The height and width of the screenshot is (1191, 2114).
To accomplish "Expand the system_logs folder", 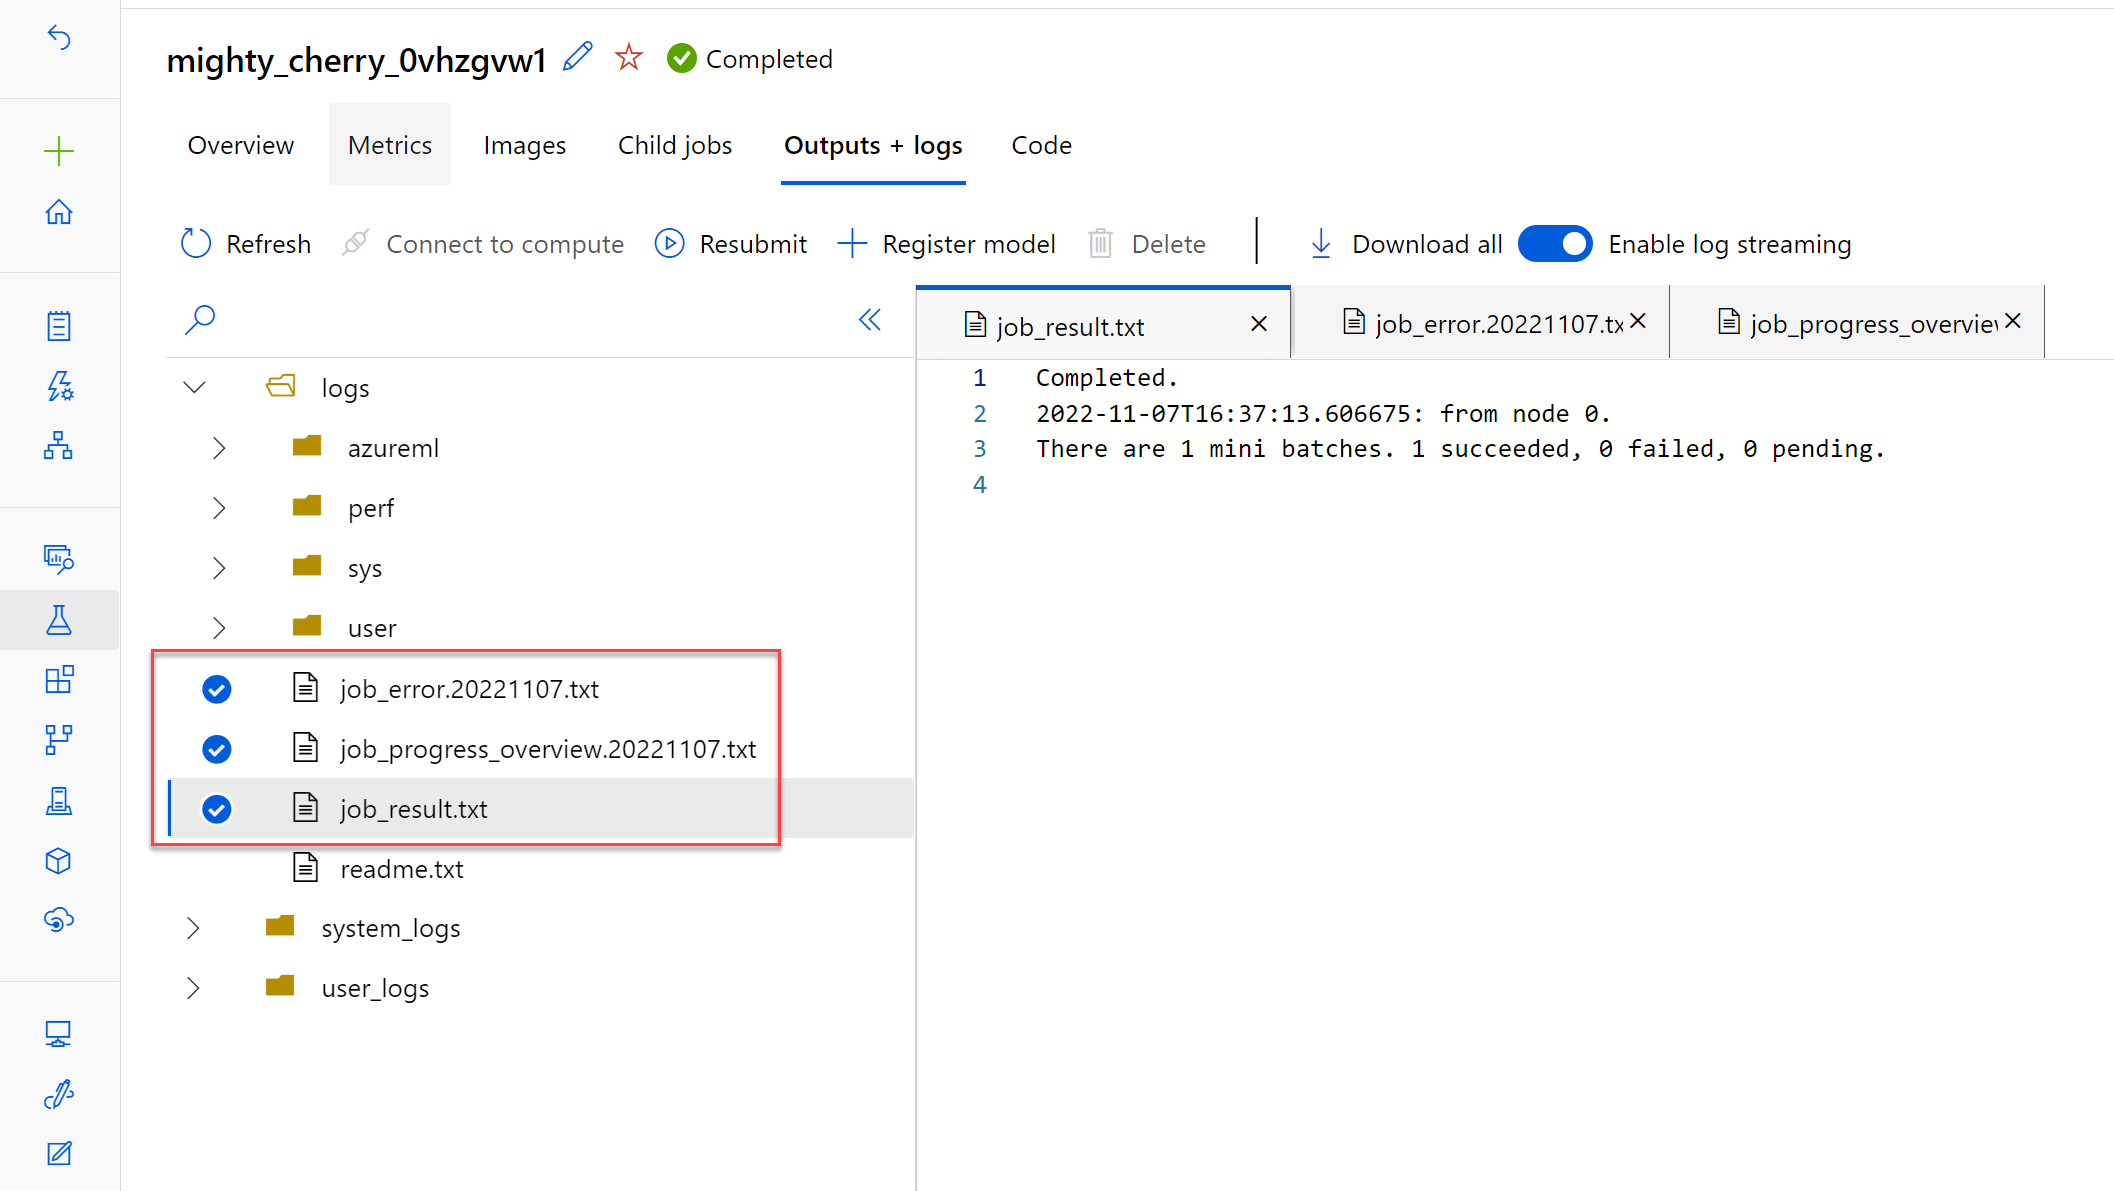I will [195, 928].
